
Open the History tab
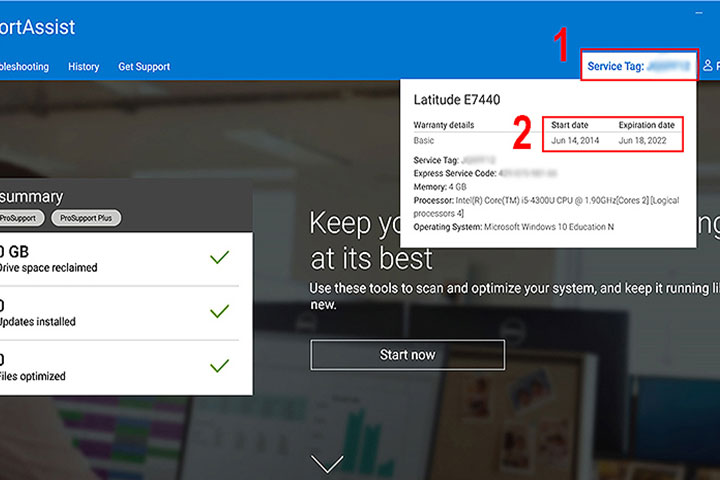click(x=84, y=67)
